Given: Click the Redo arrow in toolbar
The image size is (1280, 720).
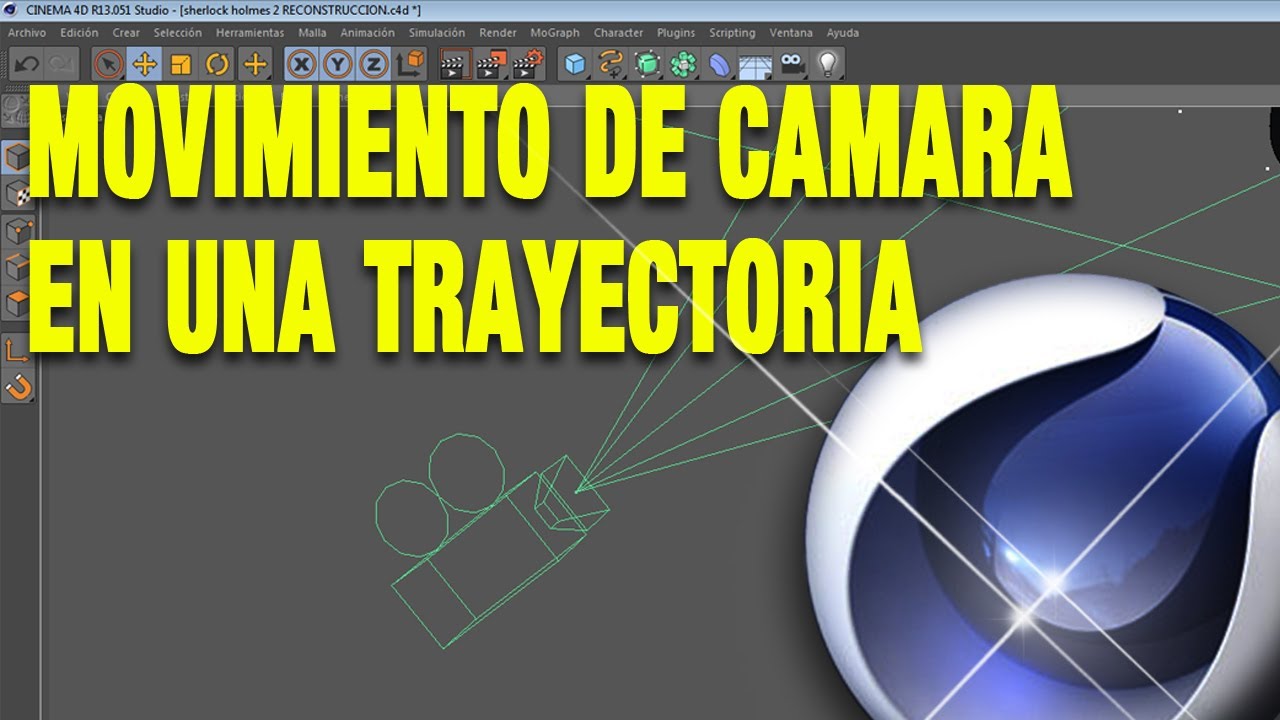Looking at the screenshot, I should click(61, 65).
